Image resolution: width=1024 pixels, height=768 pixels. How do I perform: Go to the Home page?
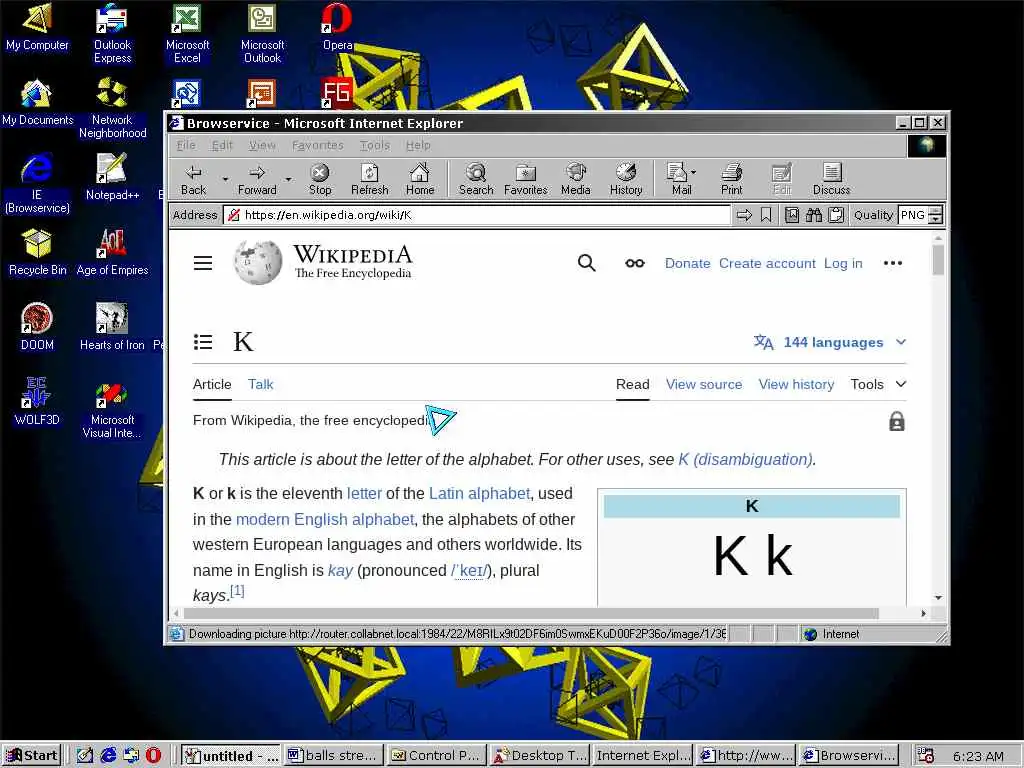coord(419,180)
